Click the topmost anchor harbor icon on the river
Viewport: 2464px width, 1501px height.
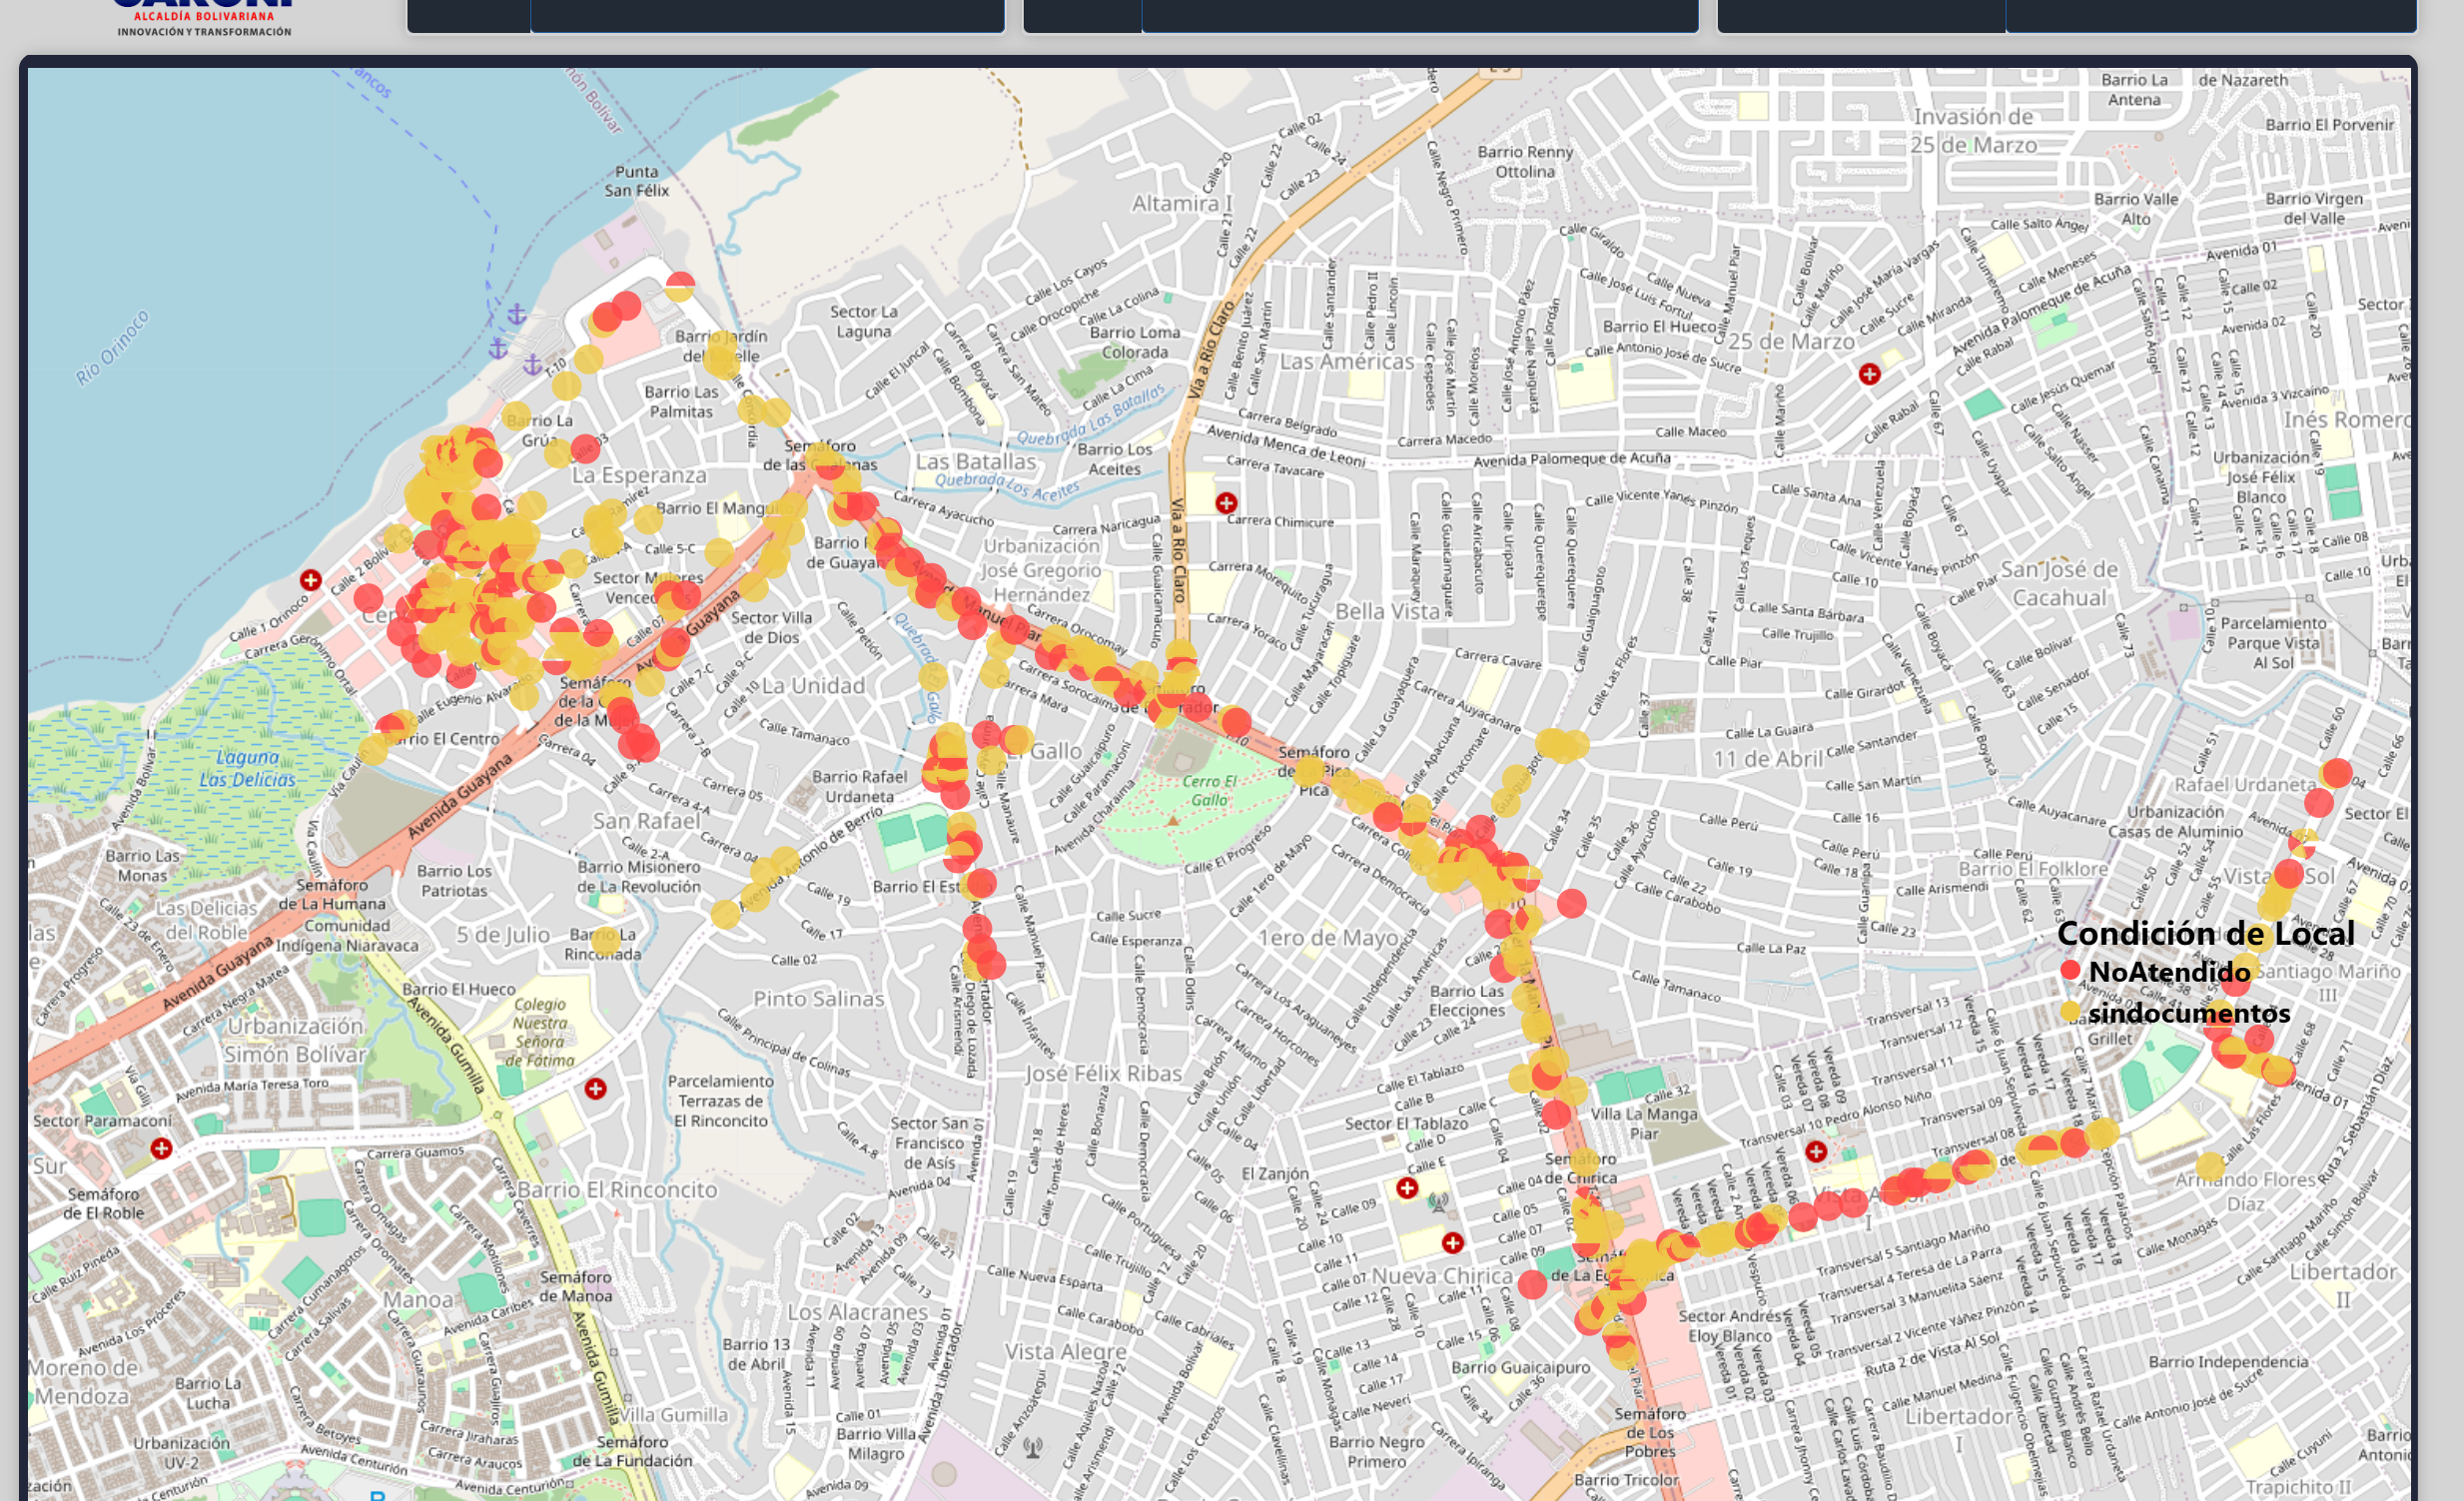517,314
